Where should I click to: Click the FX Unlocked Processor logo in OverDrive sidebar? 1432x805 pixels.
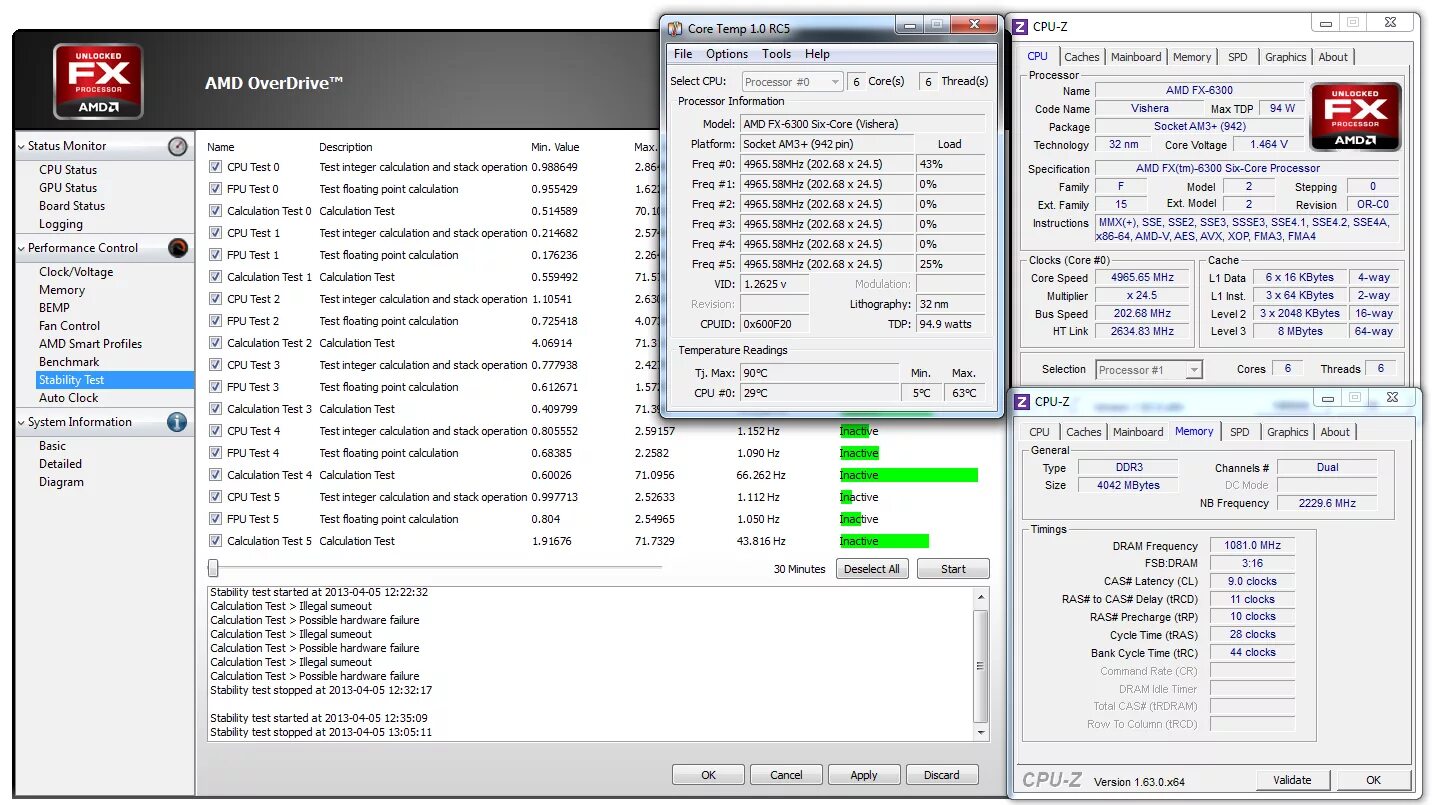tap(97, 80)
